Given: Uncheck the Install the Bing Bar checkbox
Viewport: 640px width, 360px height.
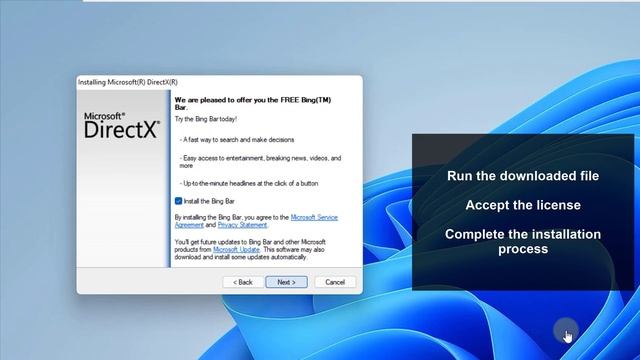Looking at the screenshot, I should (x=178, y=201).
